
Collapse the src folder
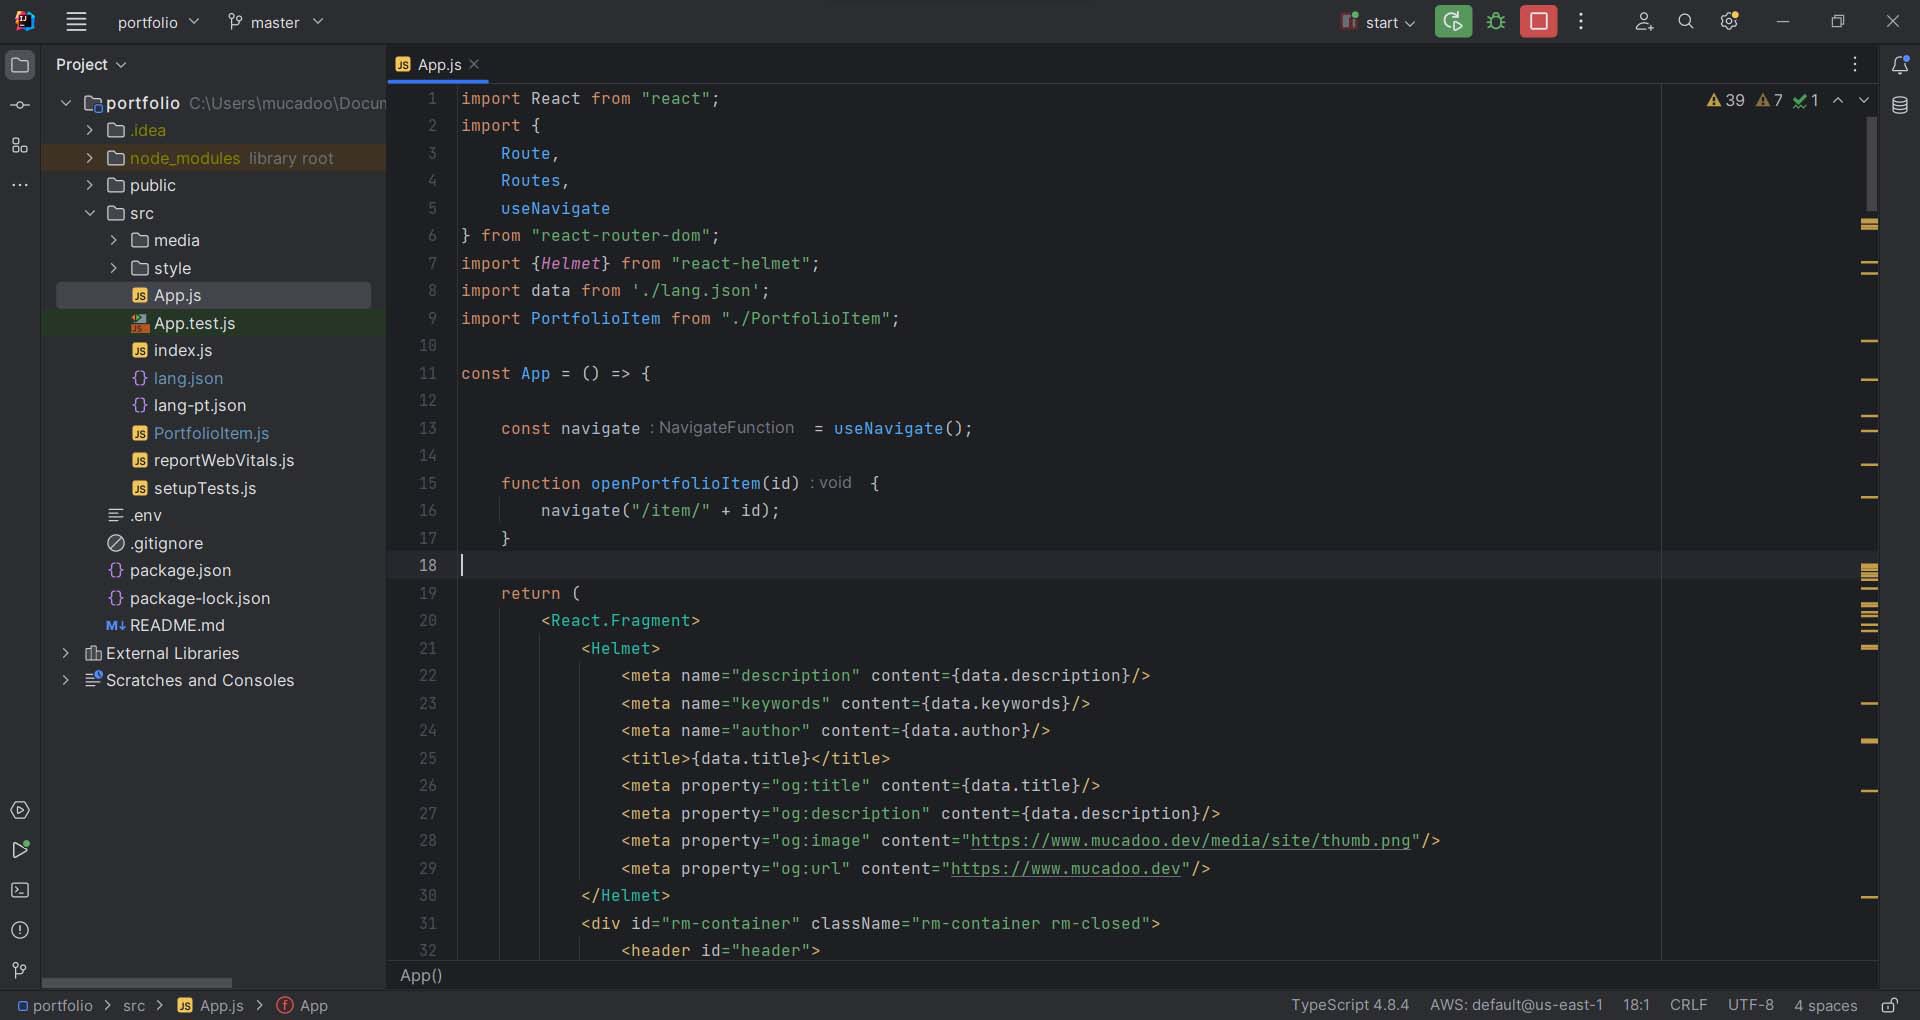(90, 213)
